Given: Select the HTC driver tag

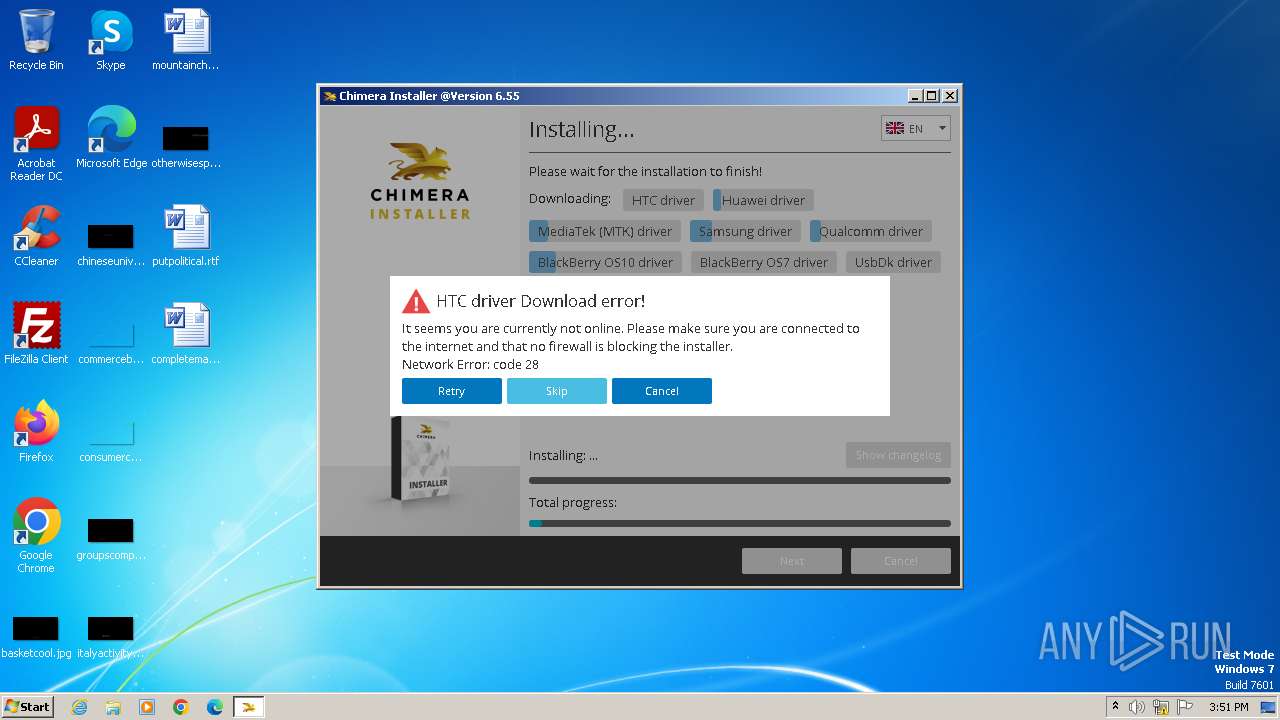Looking at the screenshot, I should (x=663, y=200).
